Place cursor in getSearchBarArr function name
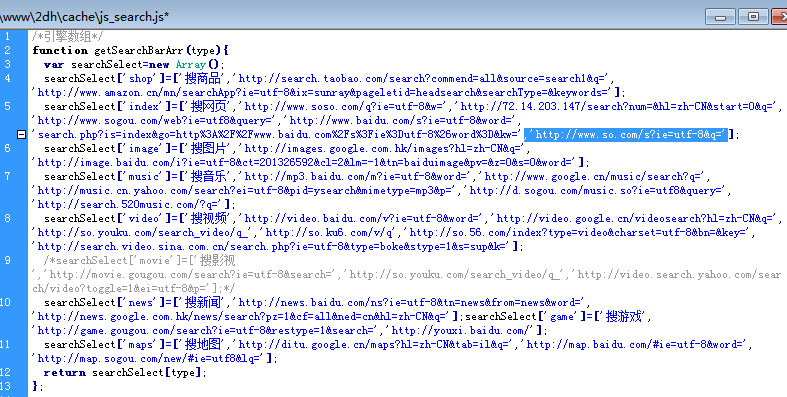Image resolution: width=787 pixels, height=397 pixels. (x=139, y=50)
